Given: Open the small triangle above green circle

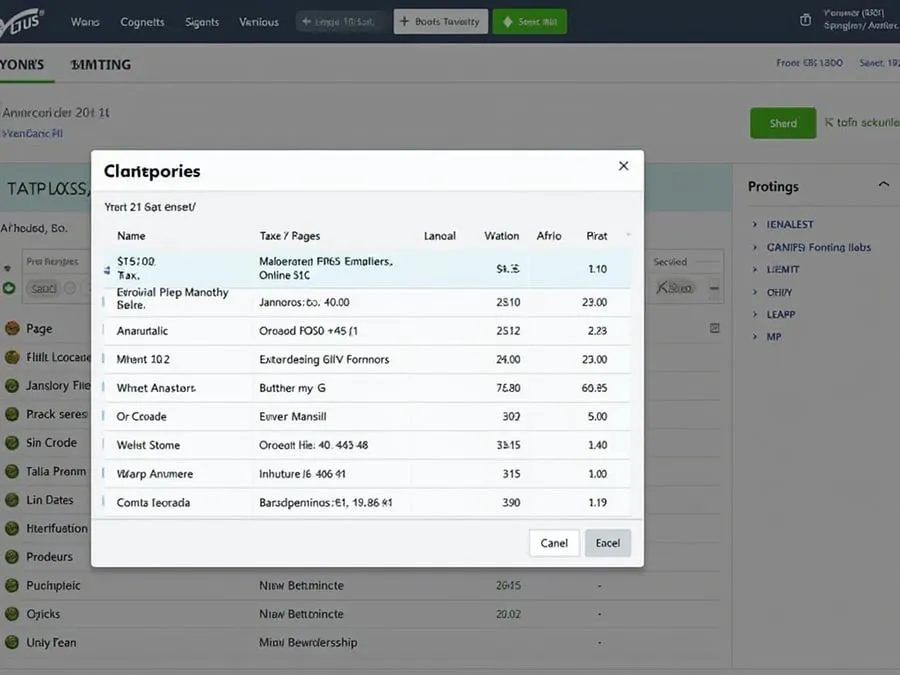Looking at the screenshot, I should pyautogui.click(x=7, y=268).
